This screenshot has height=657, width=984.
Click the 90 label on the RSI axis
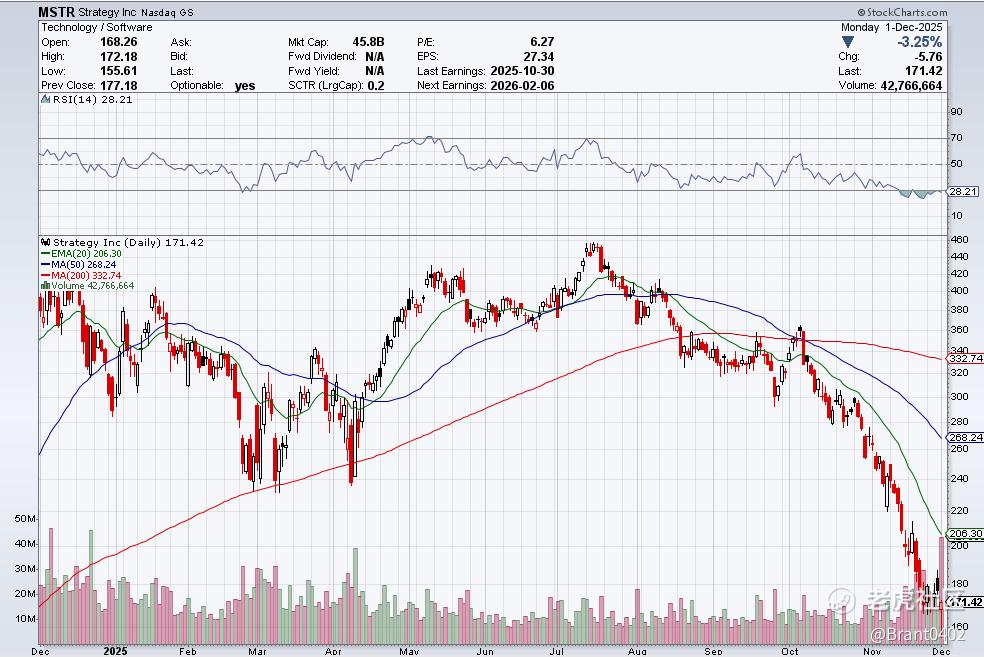click(956, 112)
